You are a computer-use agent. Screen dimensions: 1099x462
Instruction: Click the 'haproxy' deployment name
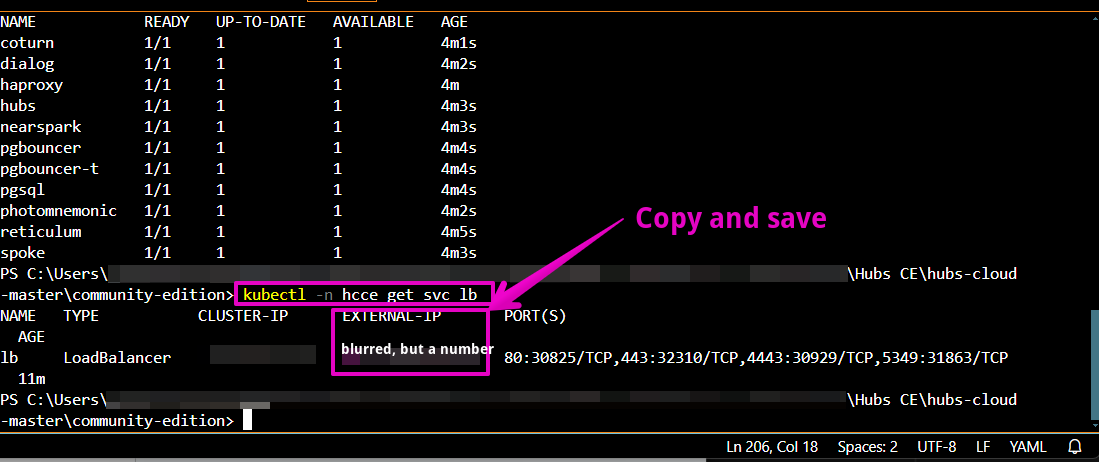click(x=32, y=85)
